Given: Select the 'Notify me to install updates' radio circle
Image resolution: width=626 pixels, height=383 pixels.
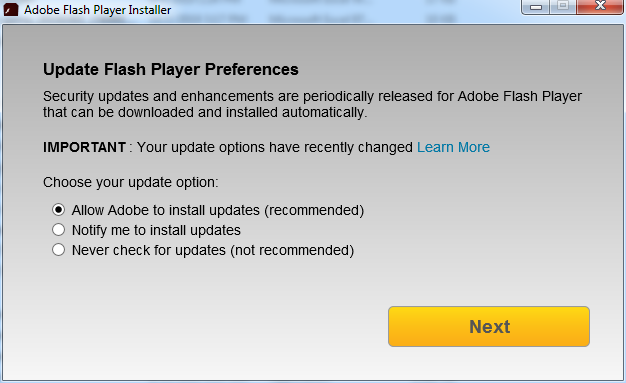Looking at the screenshot, I should pos(58,230).
